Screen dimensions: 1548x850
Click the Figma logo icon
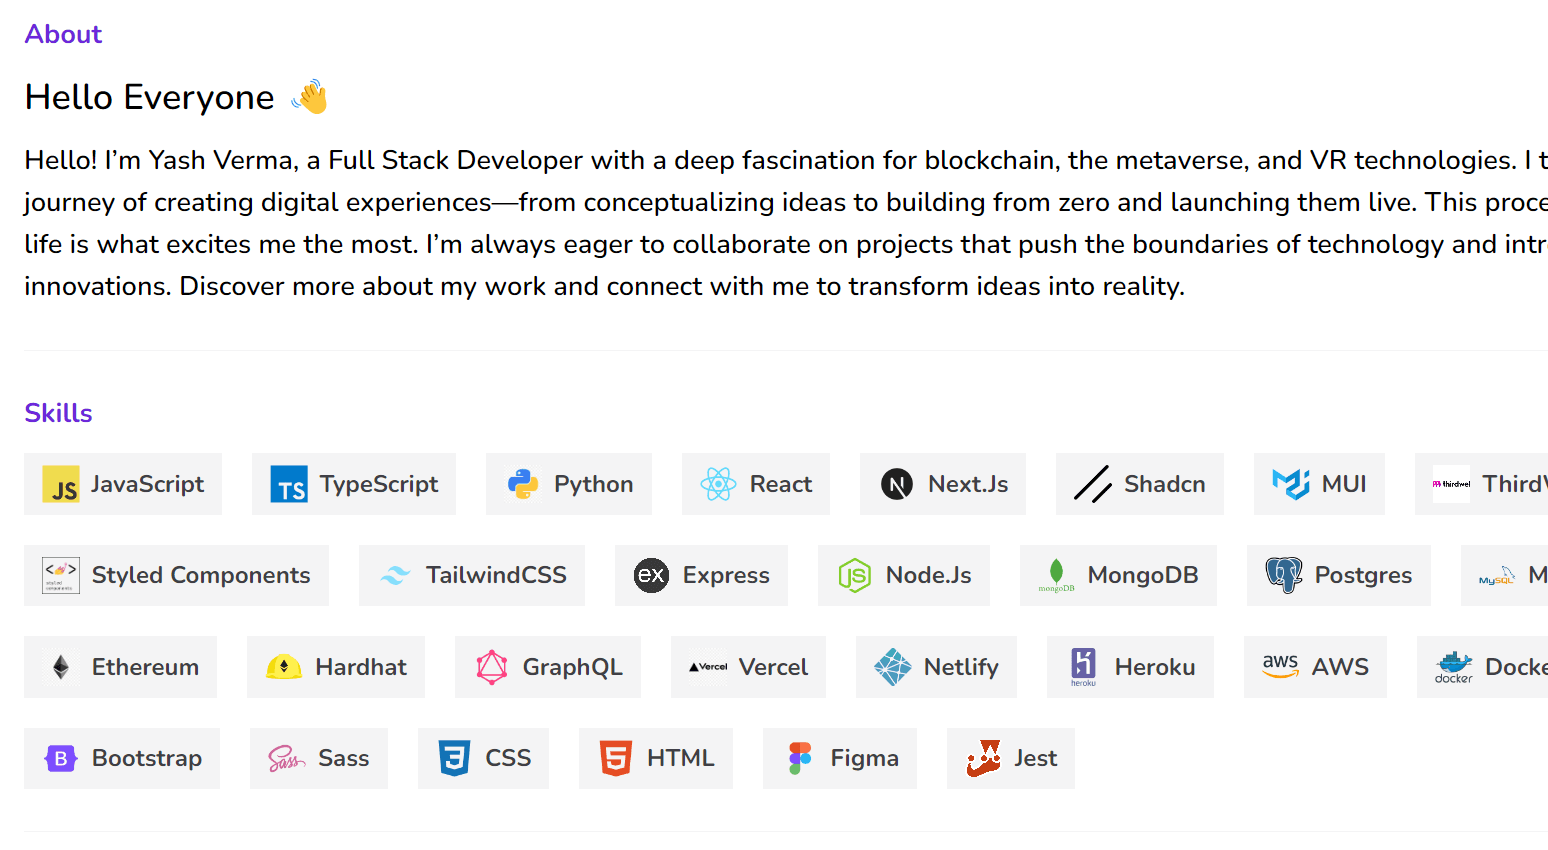pos(800,758)
